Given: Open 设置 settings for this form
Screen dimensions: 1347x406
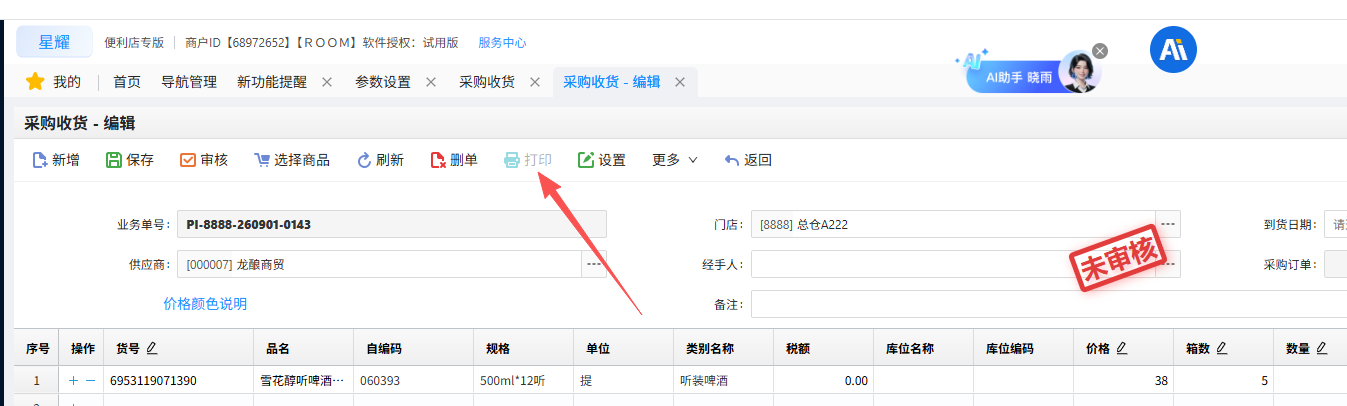Looking at the screenshot, I should tap(602, 160).
